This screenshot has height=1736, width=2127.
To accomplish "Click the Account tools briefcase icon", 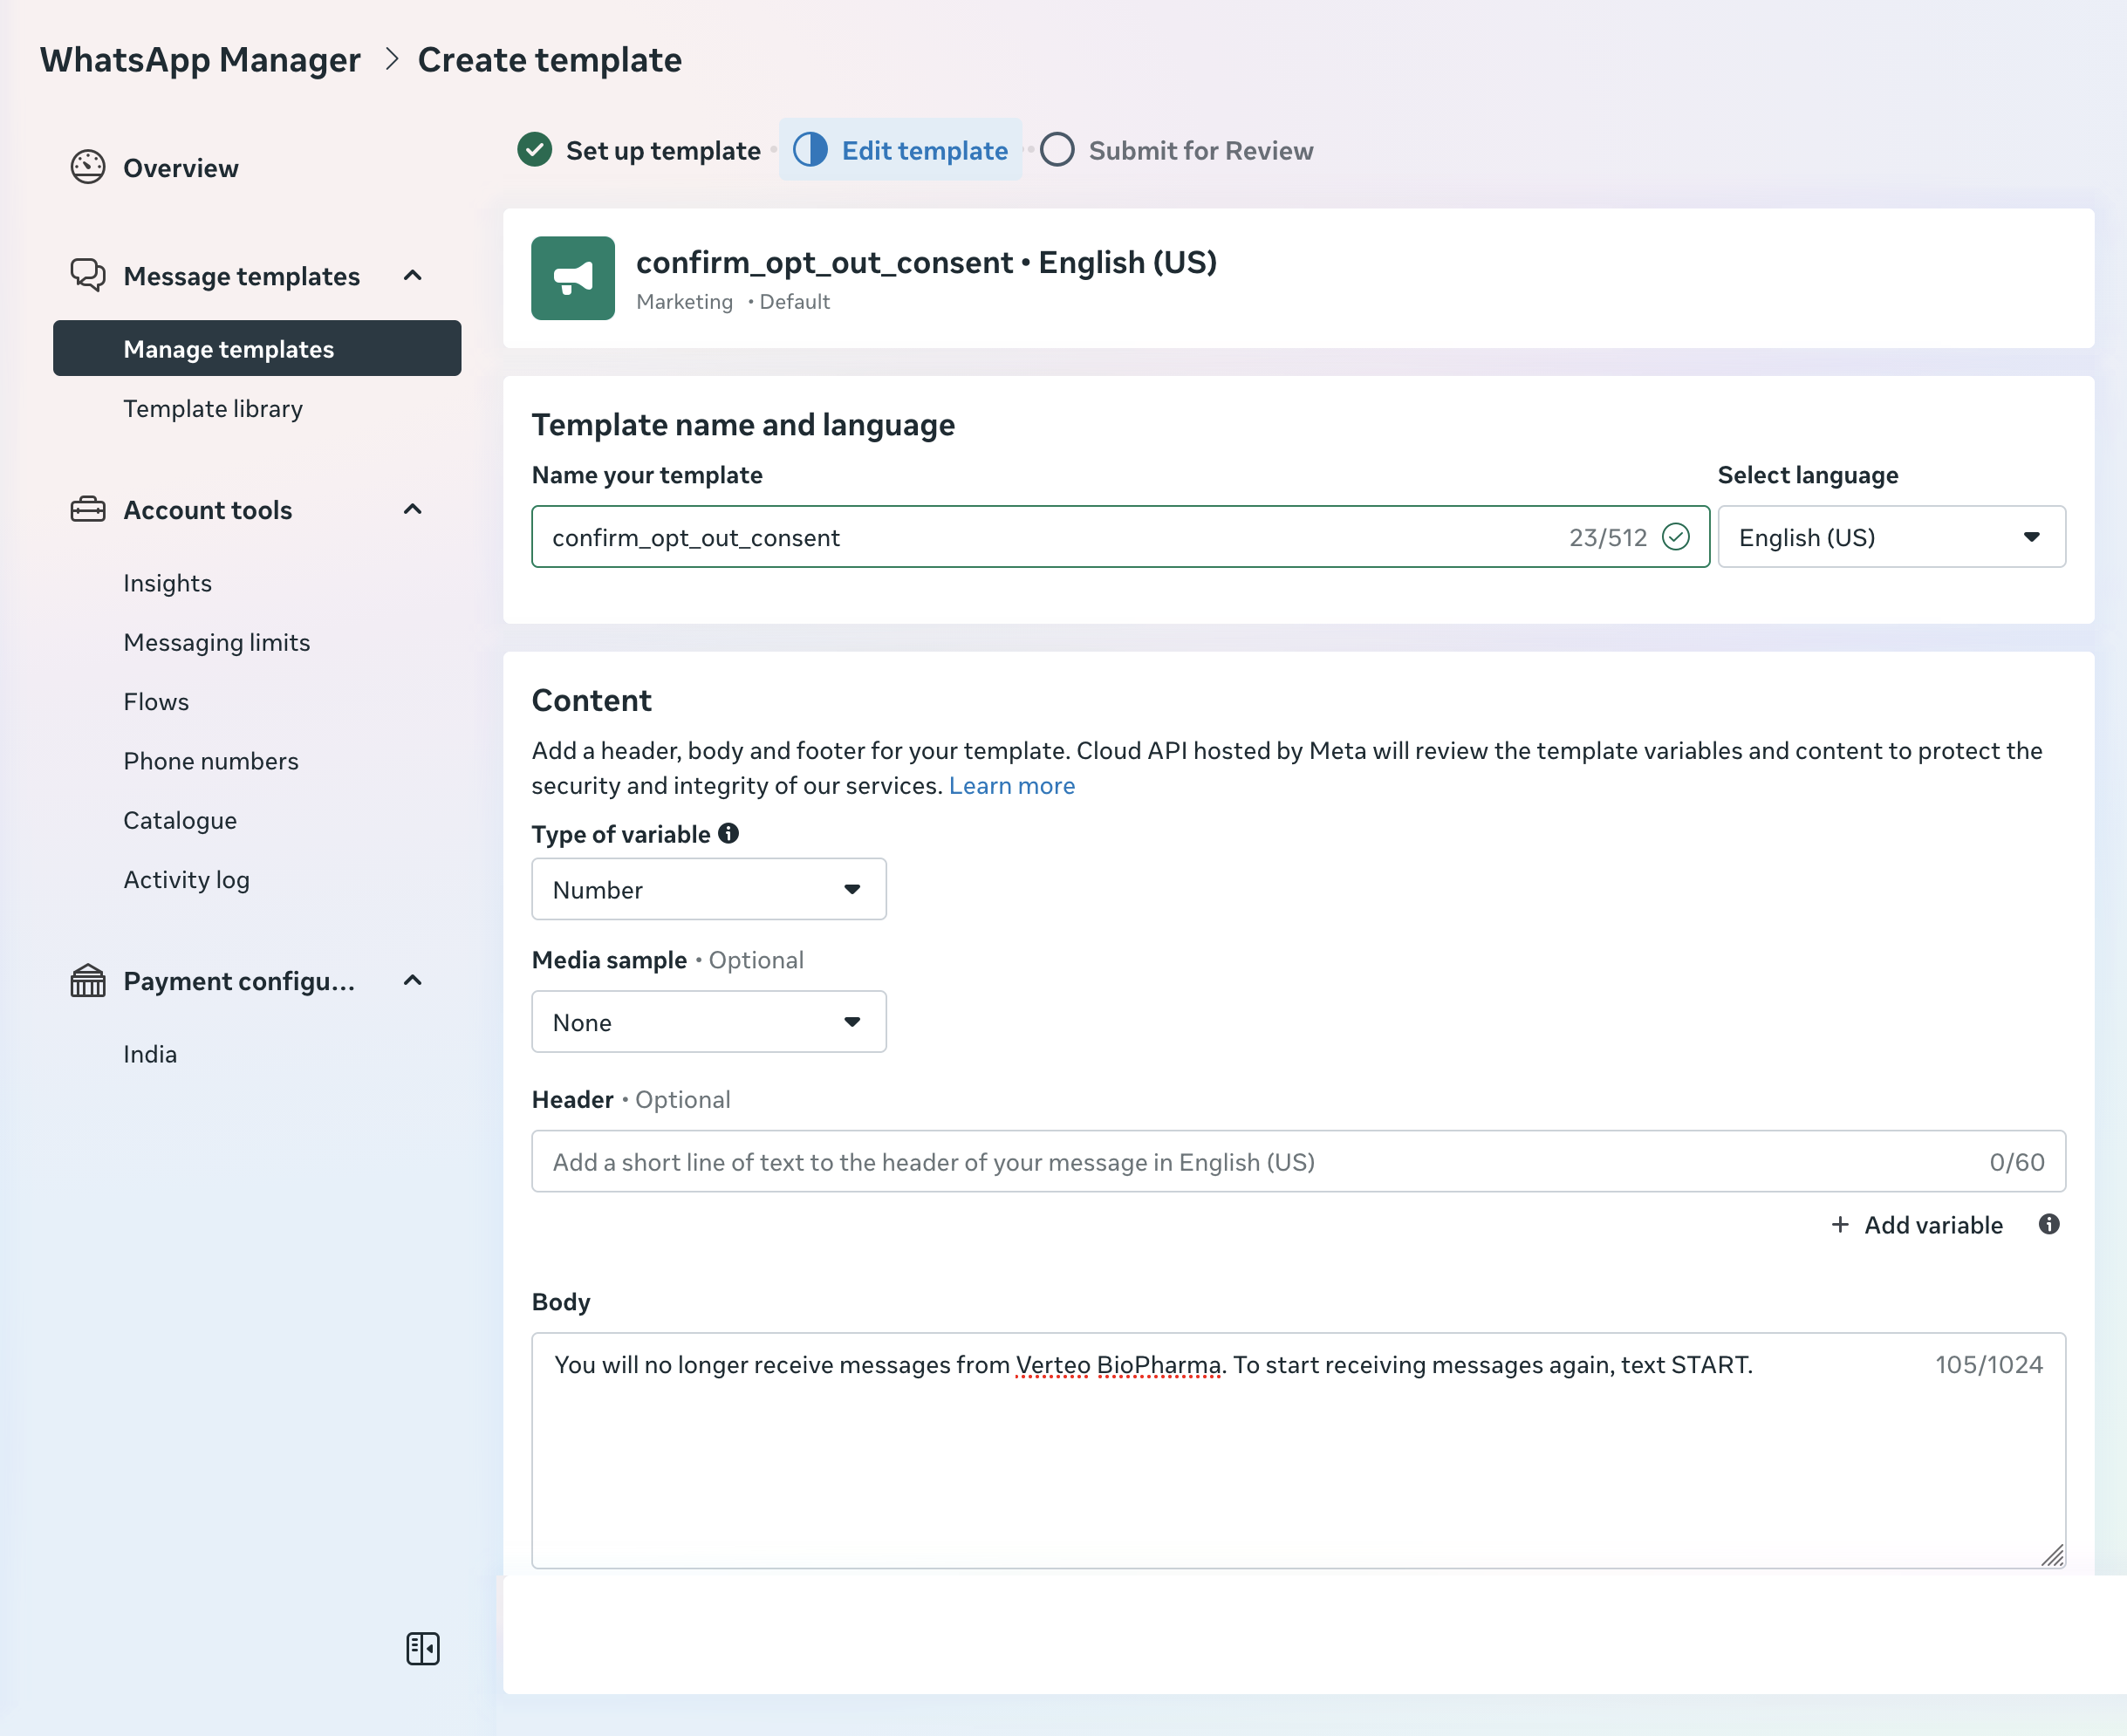I will pos(88,509).
